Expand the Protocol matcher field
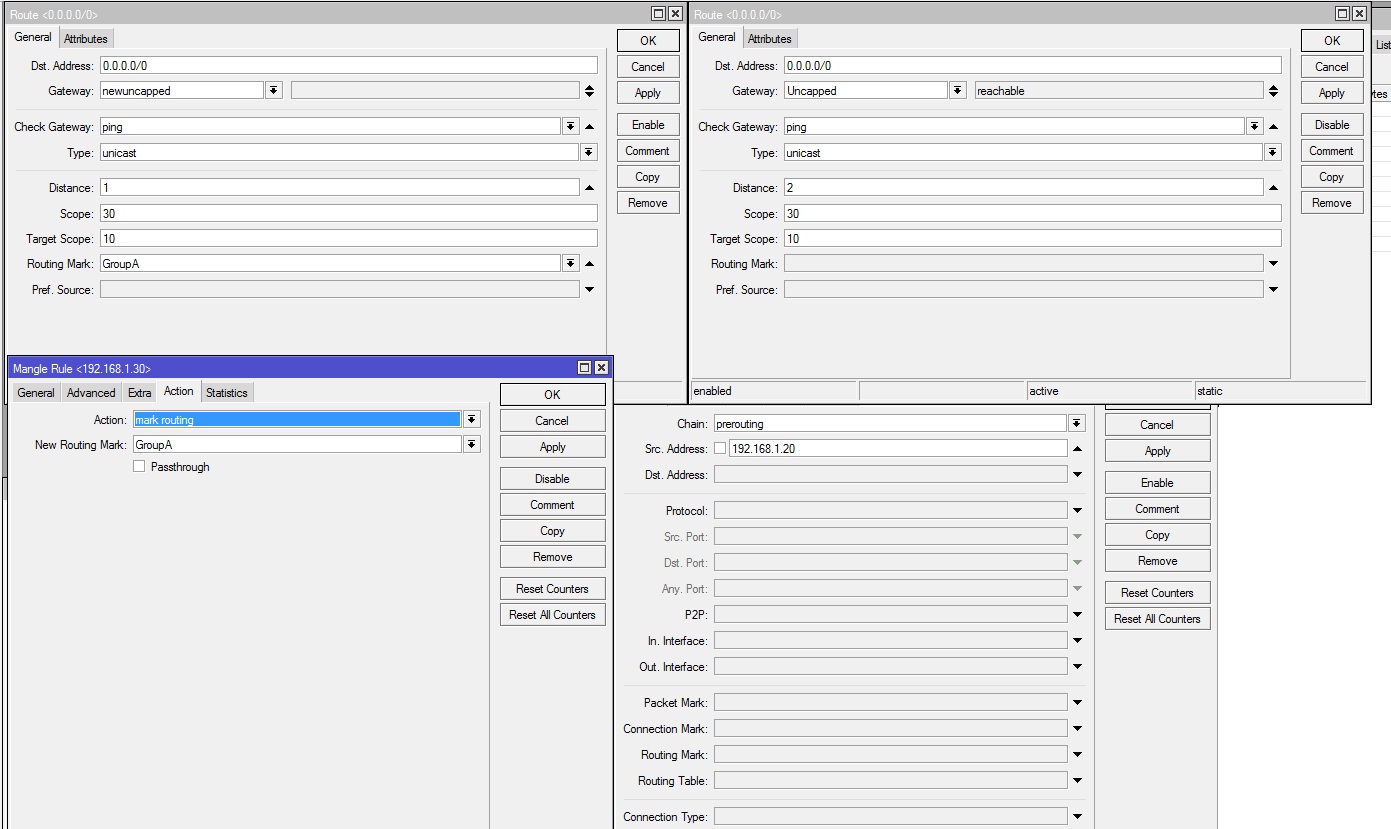 click(x=1077, y=511)
